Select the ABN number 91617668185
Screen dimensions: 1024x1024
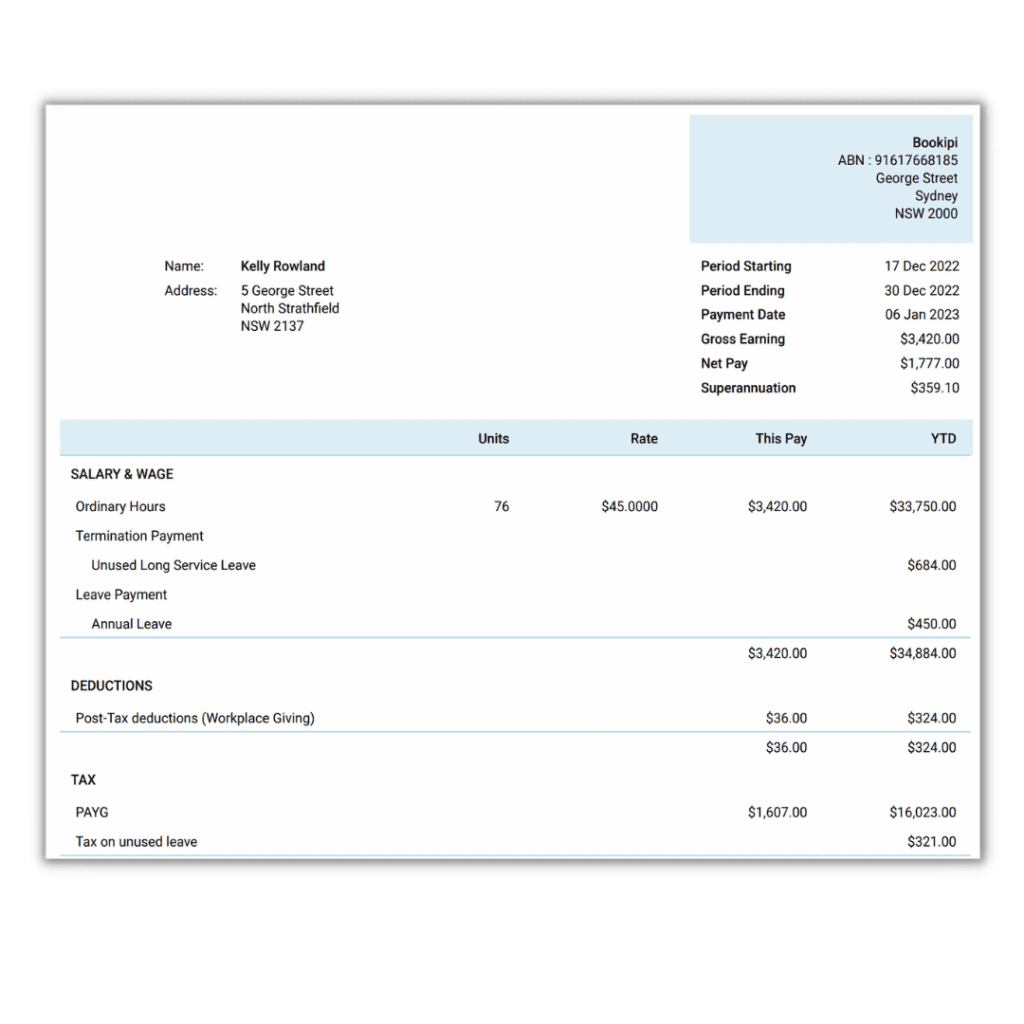(916, 160)
